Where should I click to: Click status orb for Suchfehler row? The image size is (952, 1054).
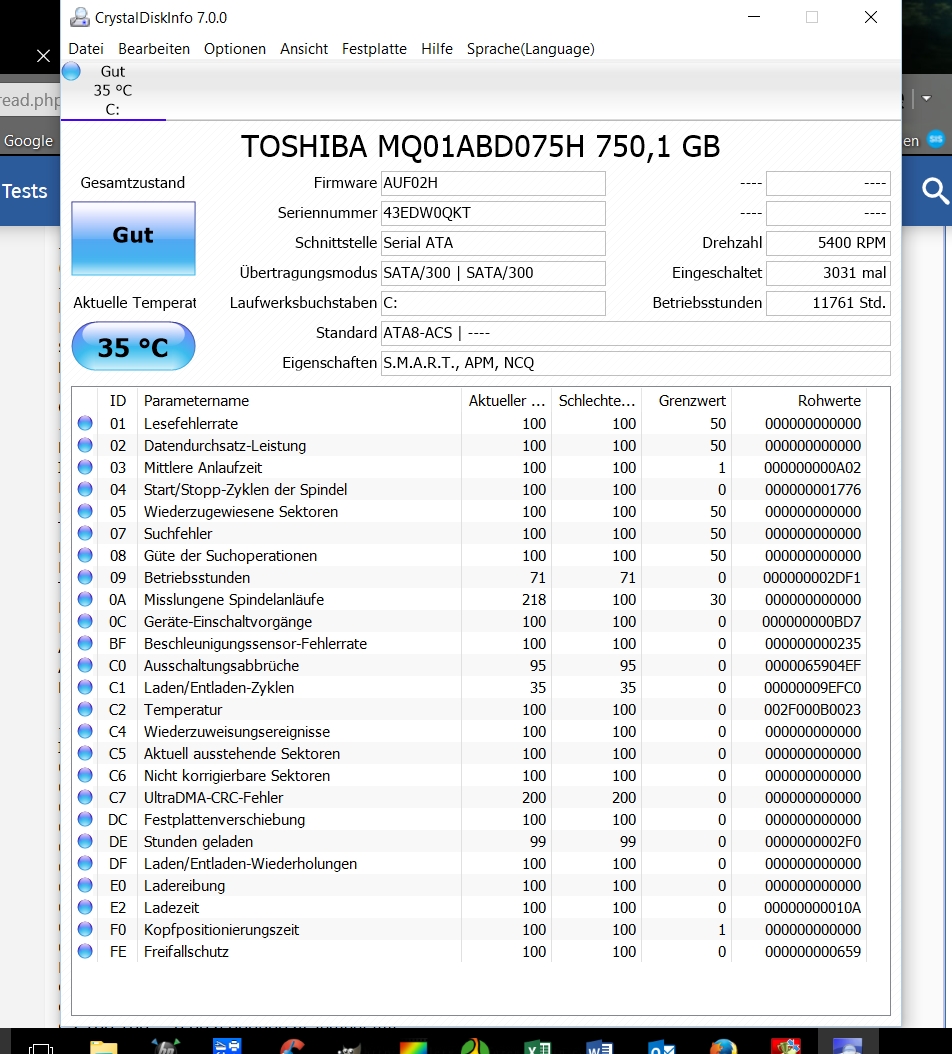point(85,533)
